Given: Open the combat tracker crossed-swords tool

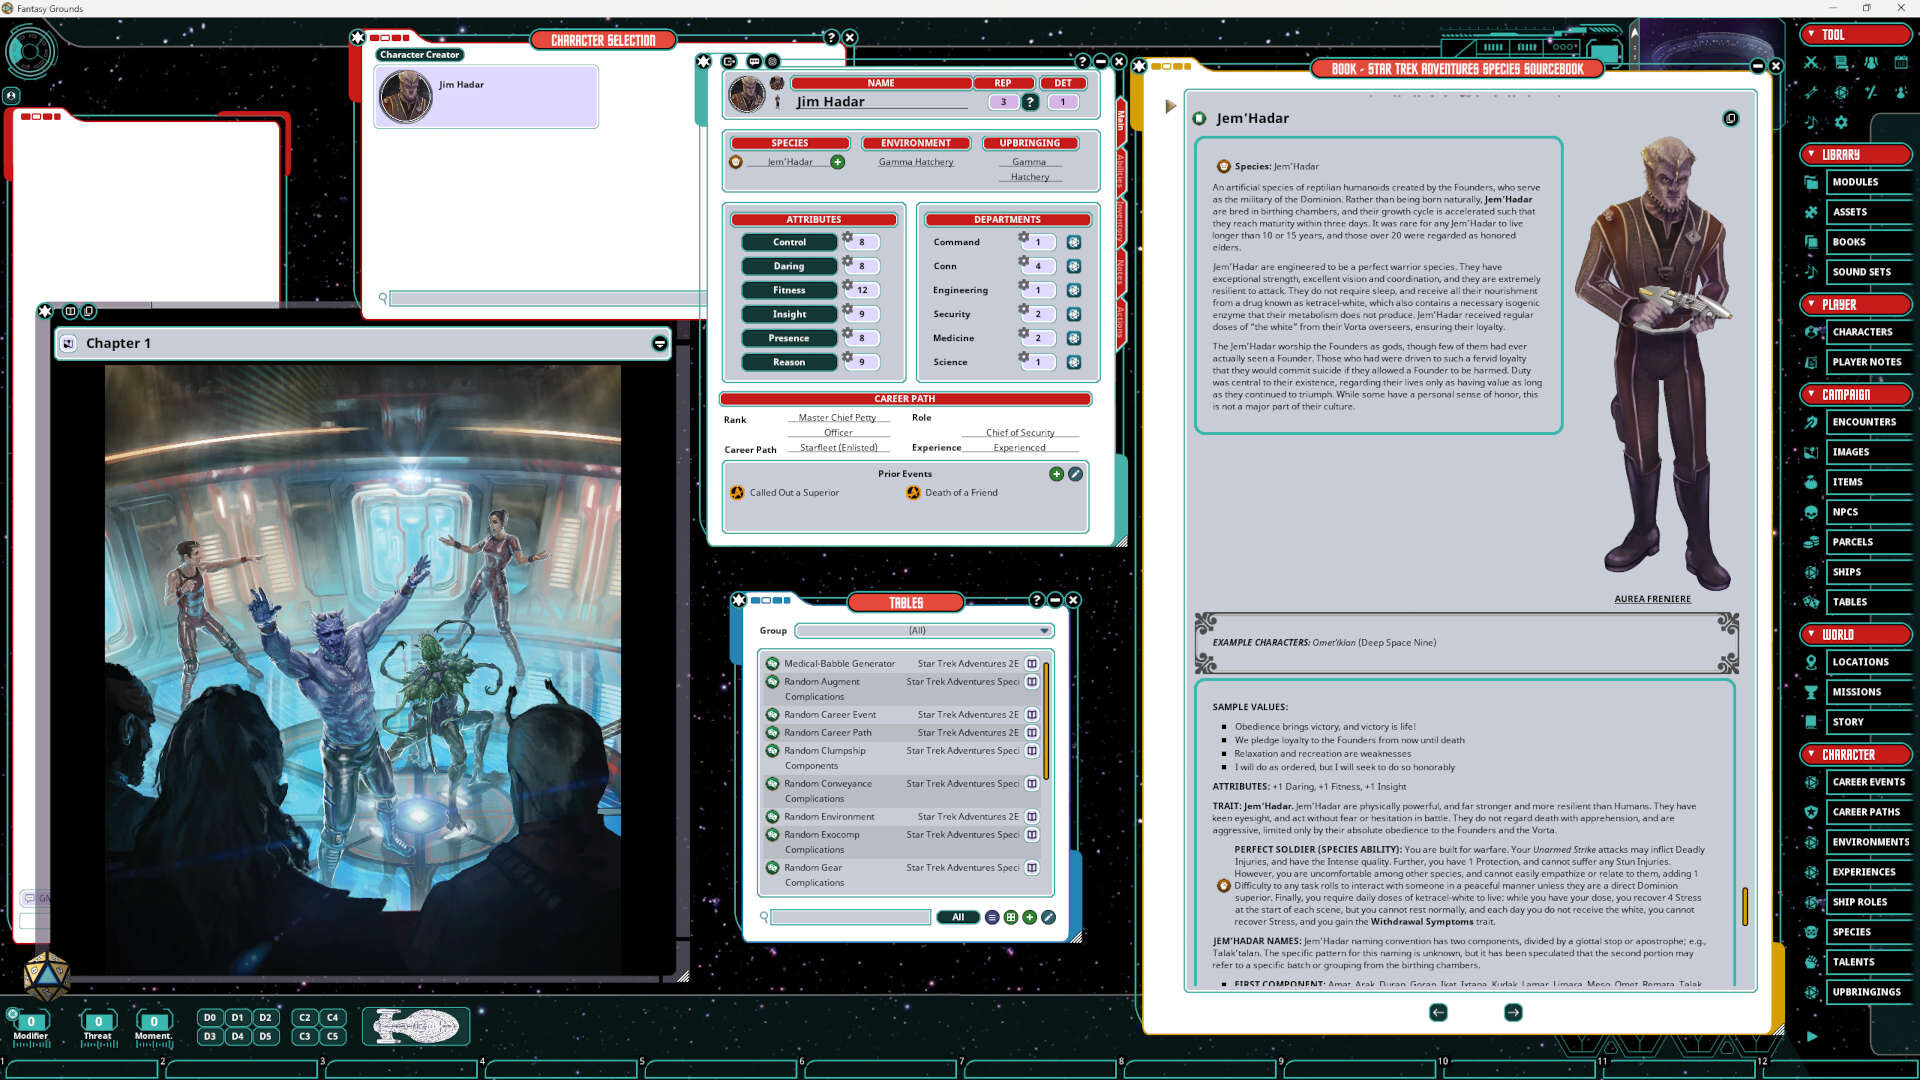Looking at the screenshot, I should point(1811,62).
